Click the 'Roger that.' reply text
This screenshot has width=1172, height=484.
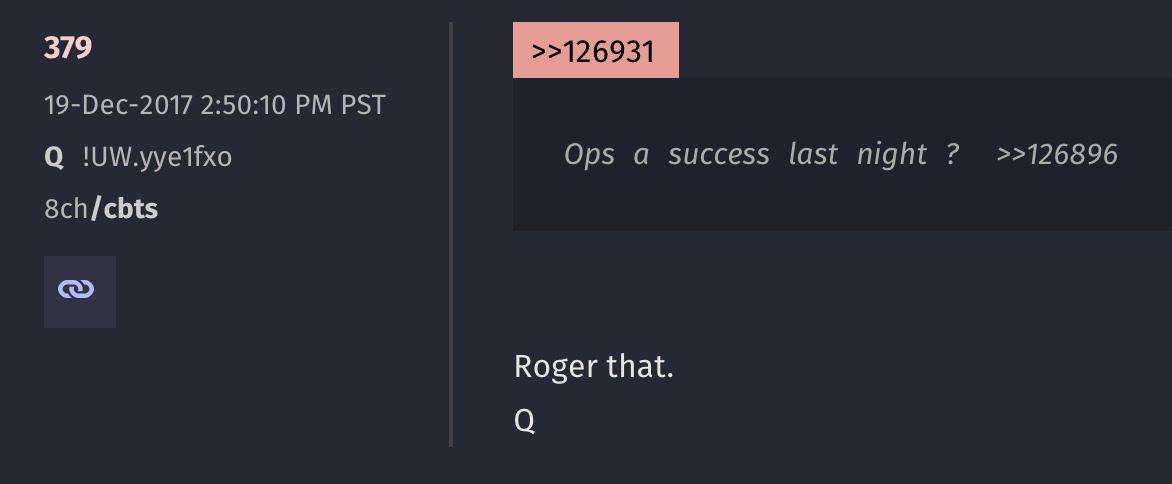(593, 366)
